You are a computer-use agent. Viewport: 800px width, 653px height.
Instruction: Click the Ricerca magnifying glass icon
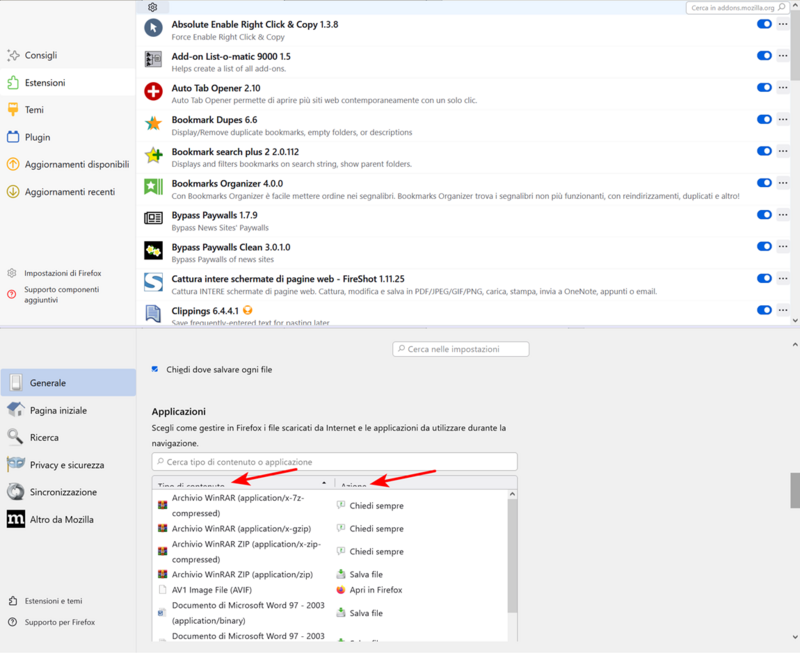pyautogui.click(x=15, y=437)
